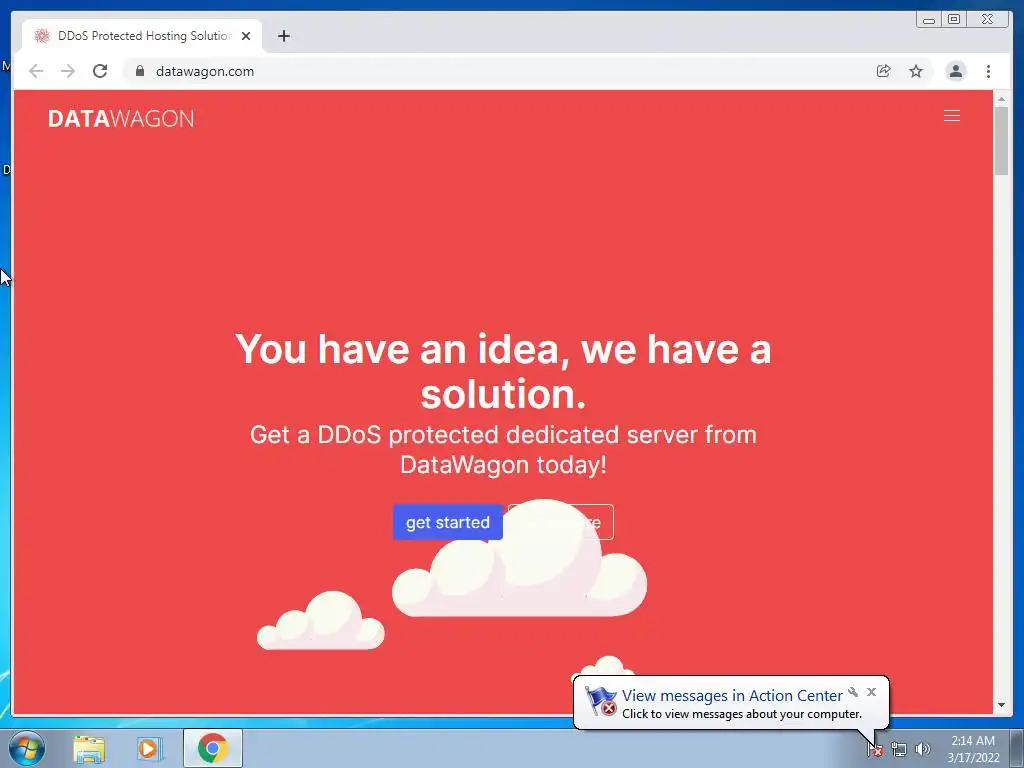Click the Chrome back arrow
This screenshot has height=768, width=1024.
[36, 71]
